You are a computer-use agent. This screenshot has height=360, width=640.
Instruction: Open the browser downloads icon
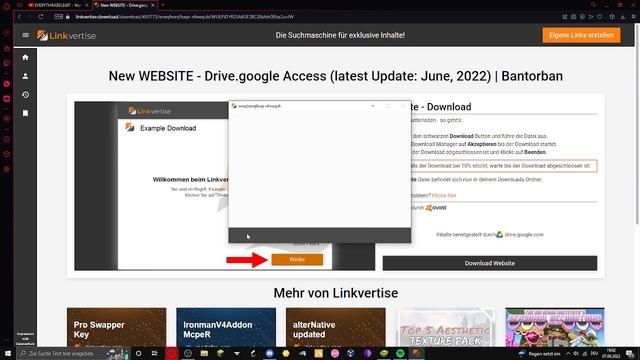(622, 17)
